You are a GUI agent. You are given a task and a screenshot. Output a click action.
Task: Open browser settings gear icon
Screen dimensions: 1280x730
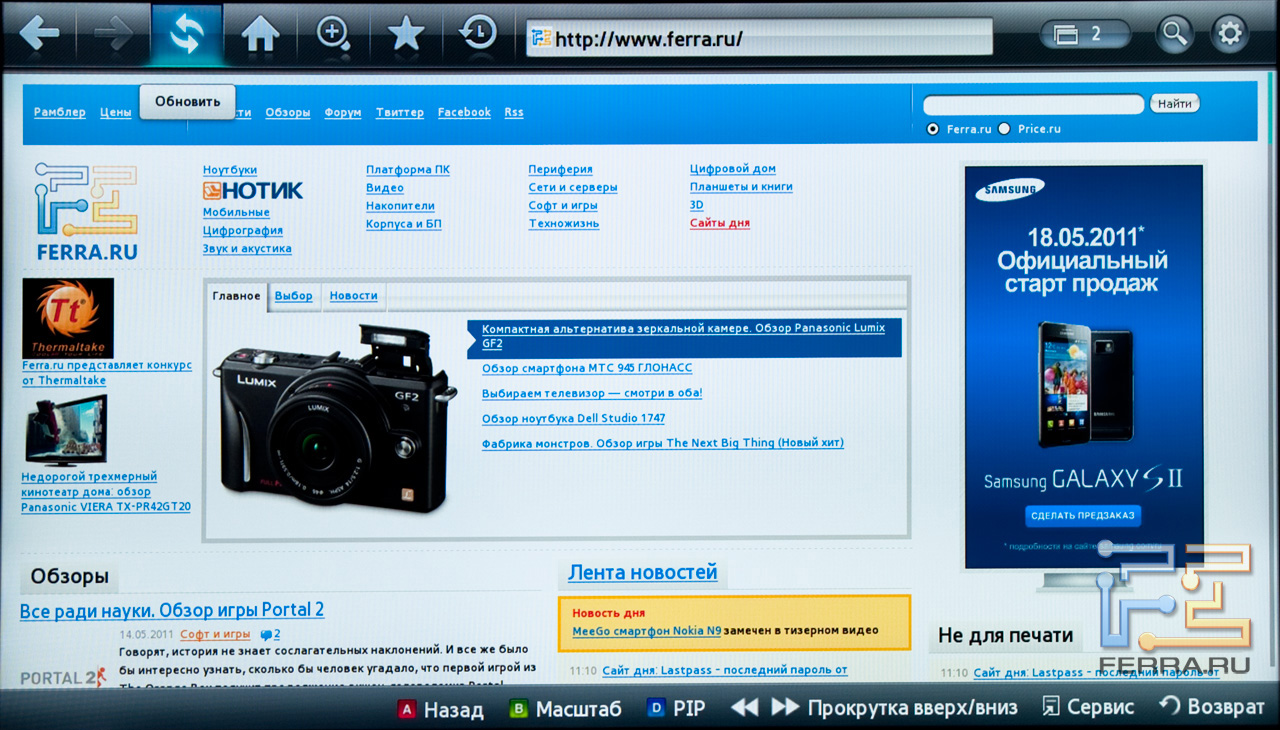[1229, 35]
